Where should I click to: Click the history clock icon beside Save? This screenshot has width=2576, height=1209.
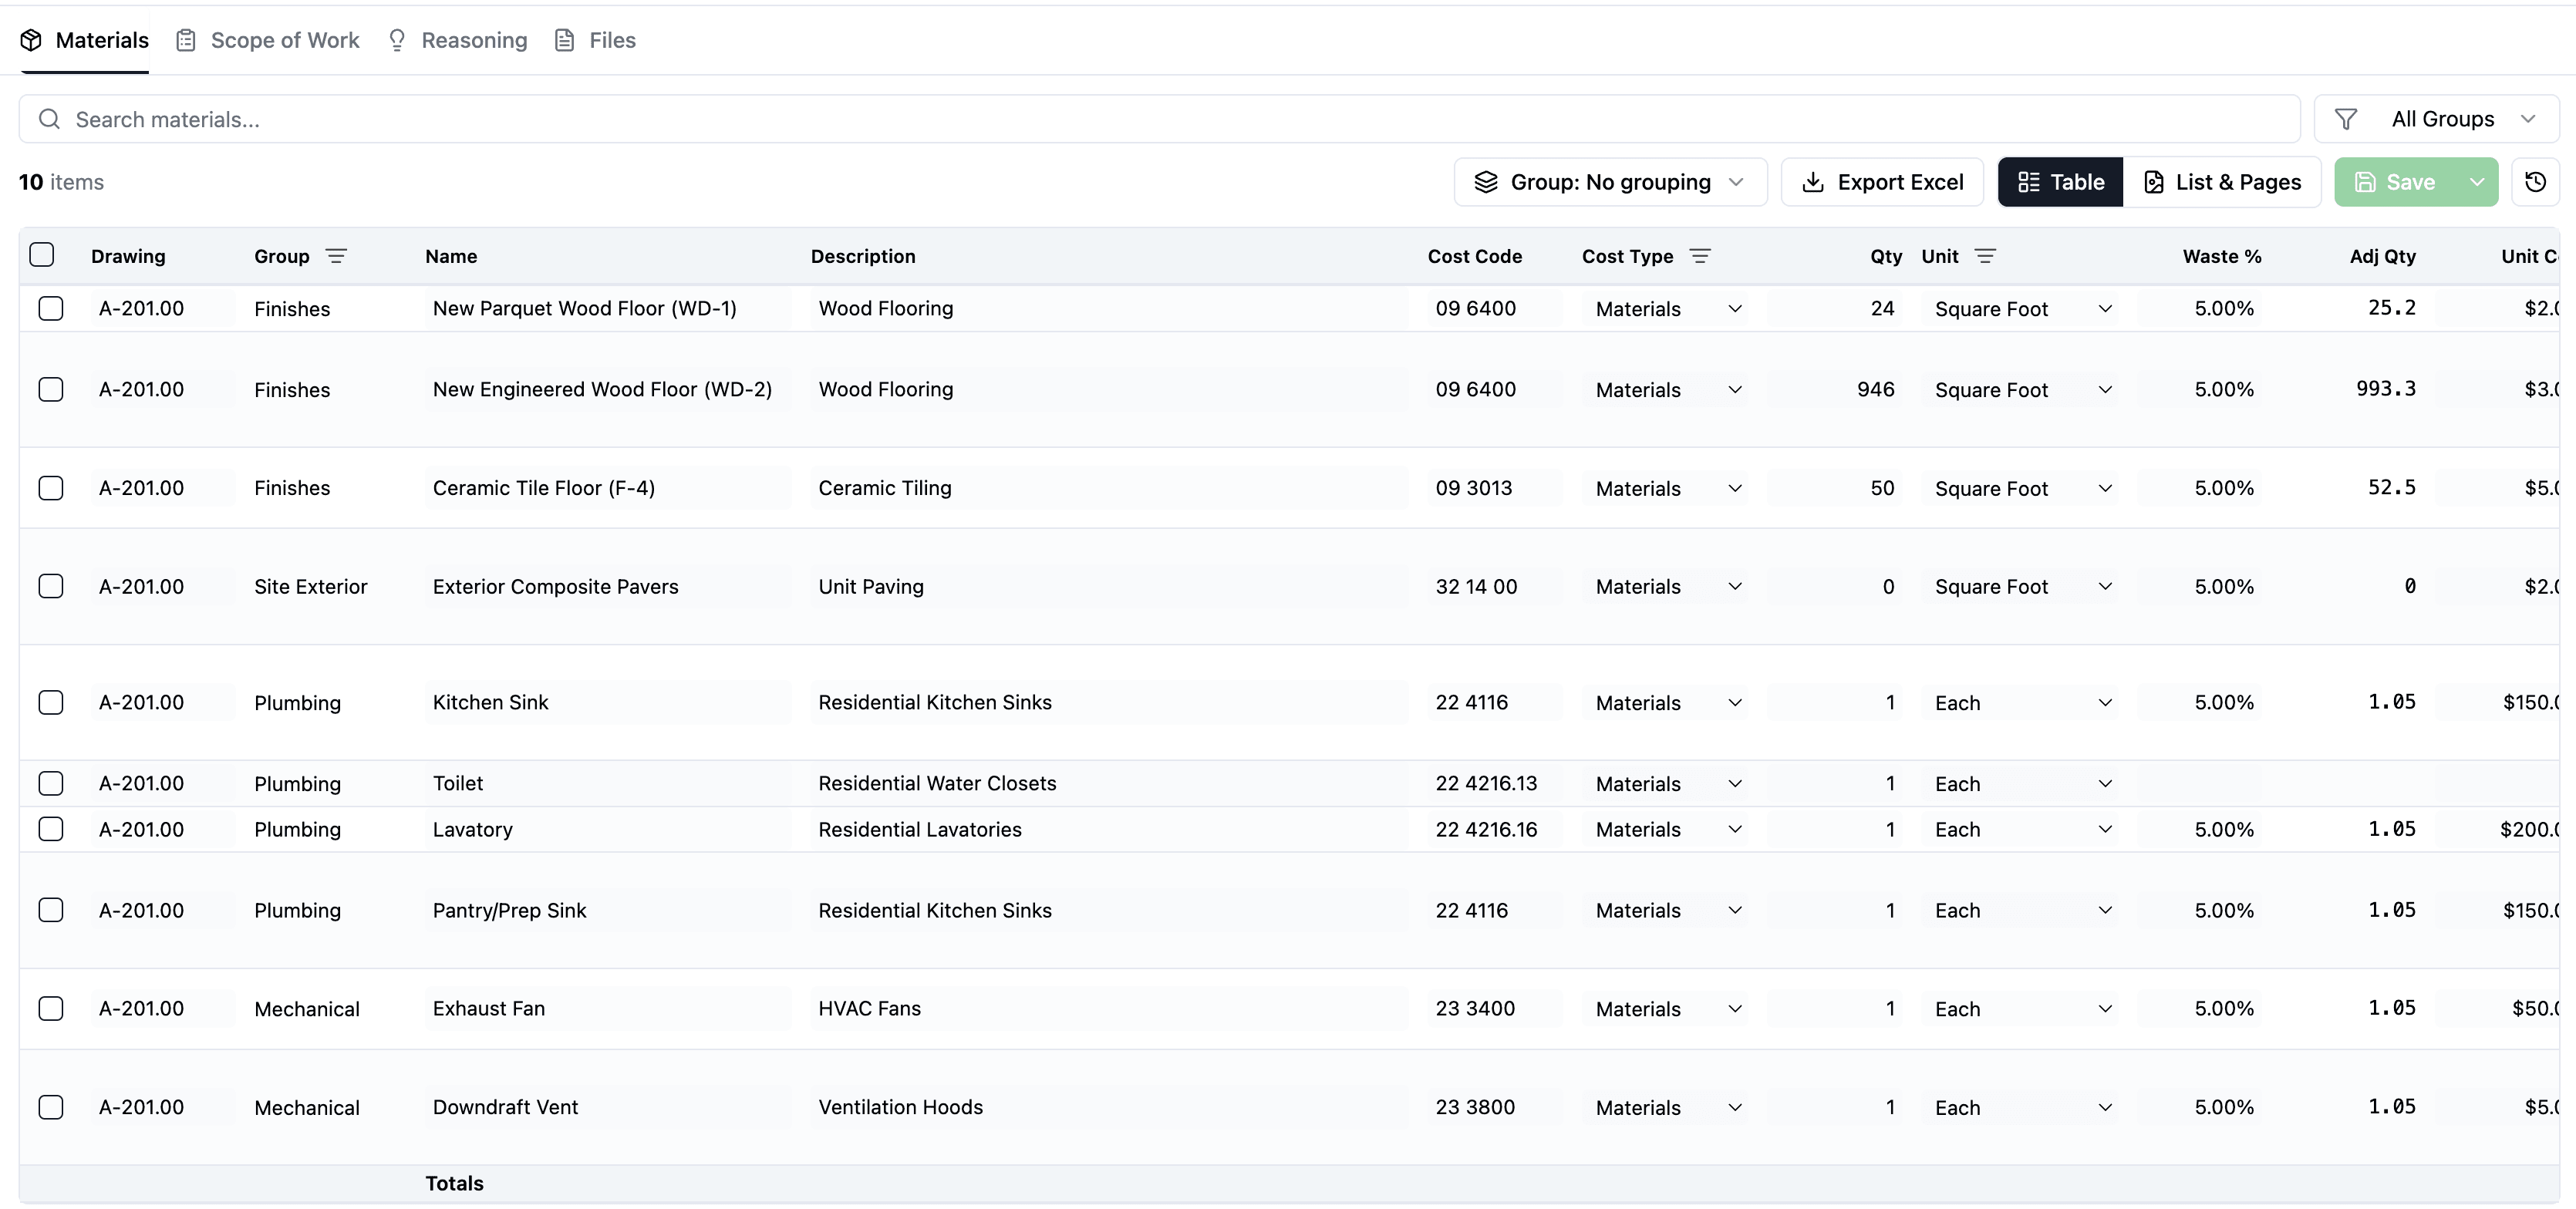pyautogui.click(x=2534, y=182)
